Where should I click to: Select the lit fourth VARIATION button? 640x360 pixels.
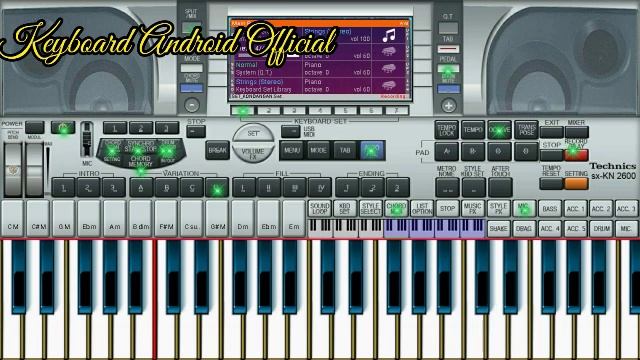coord(217,188)
